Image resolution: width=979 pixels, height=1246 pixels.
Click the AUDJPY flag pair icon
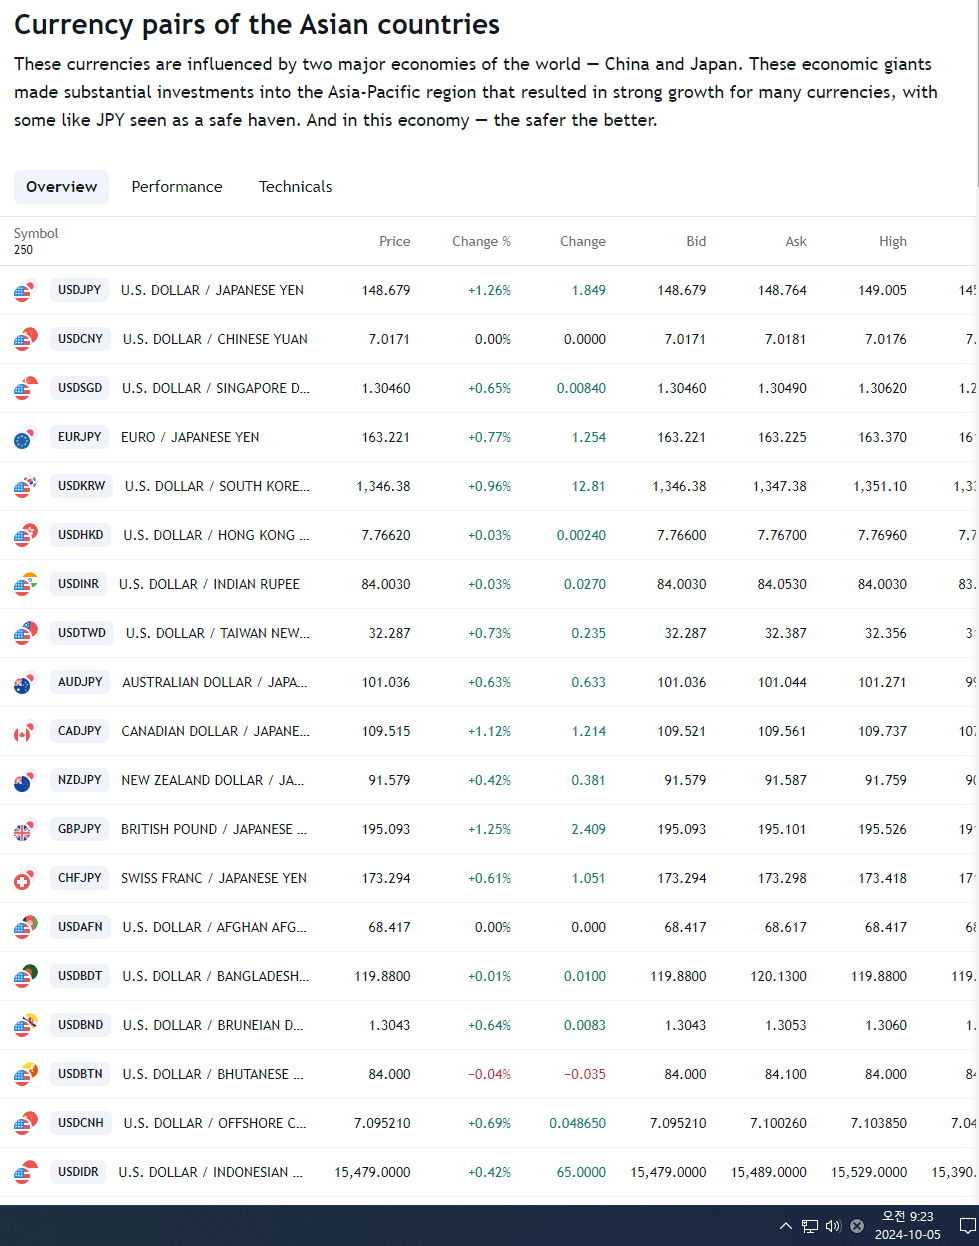26,682
